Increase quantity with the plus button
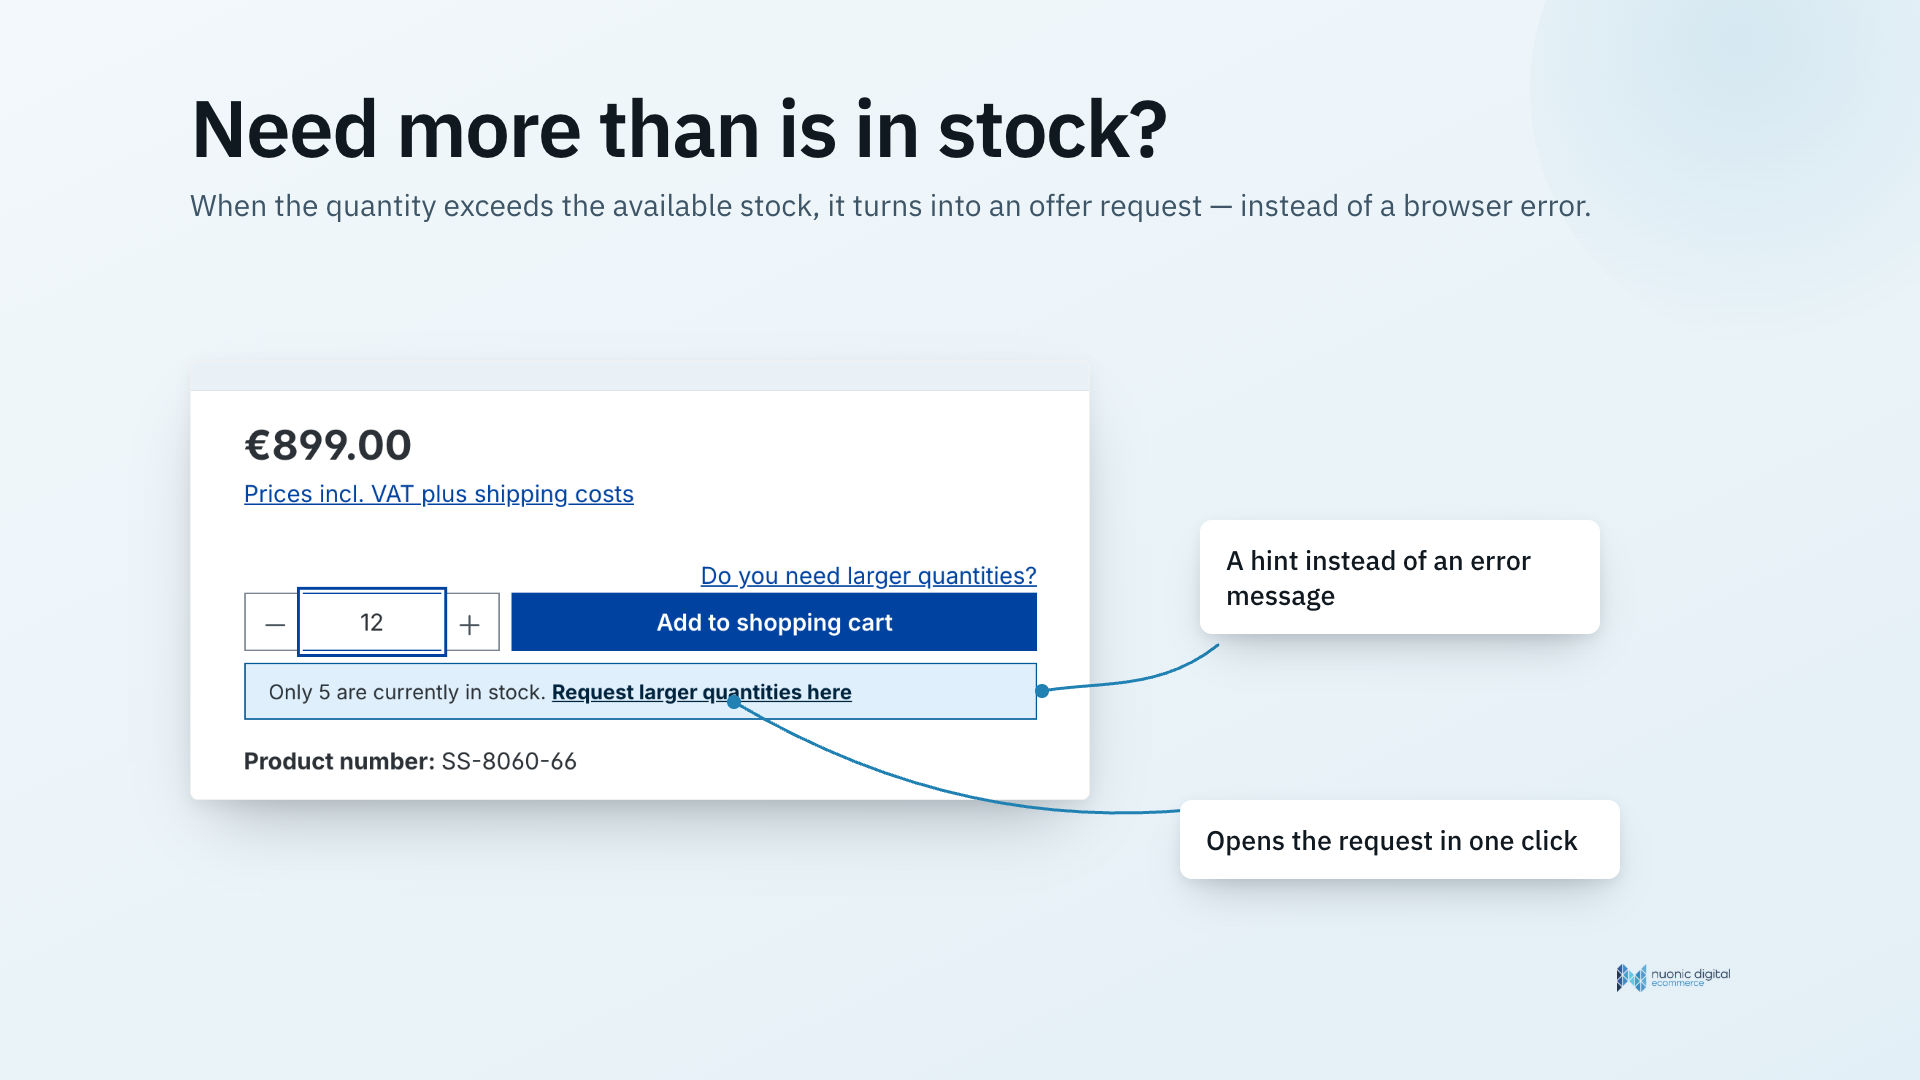 point(471,622)
